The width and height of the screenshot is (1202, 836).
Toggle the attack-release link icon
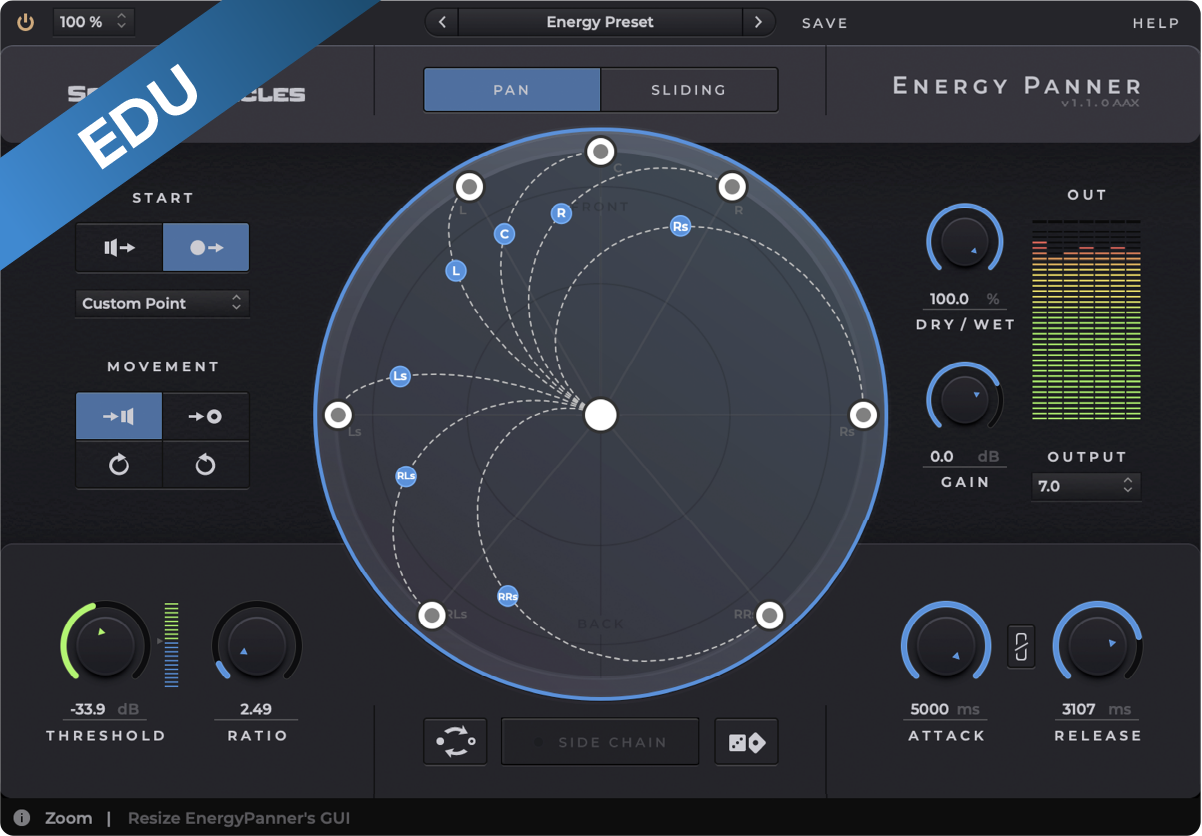[x=1021, y=645]
